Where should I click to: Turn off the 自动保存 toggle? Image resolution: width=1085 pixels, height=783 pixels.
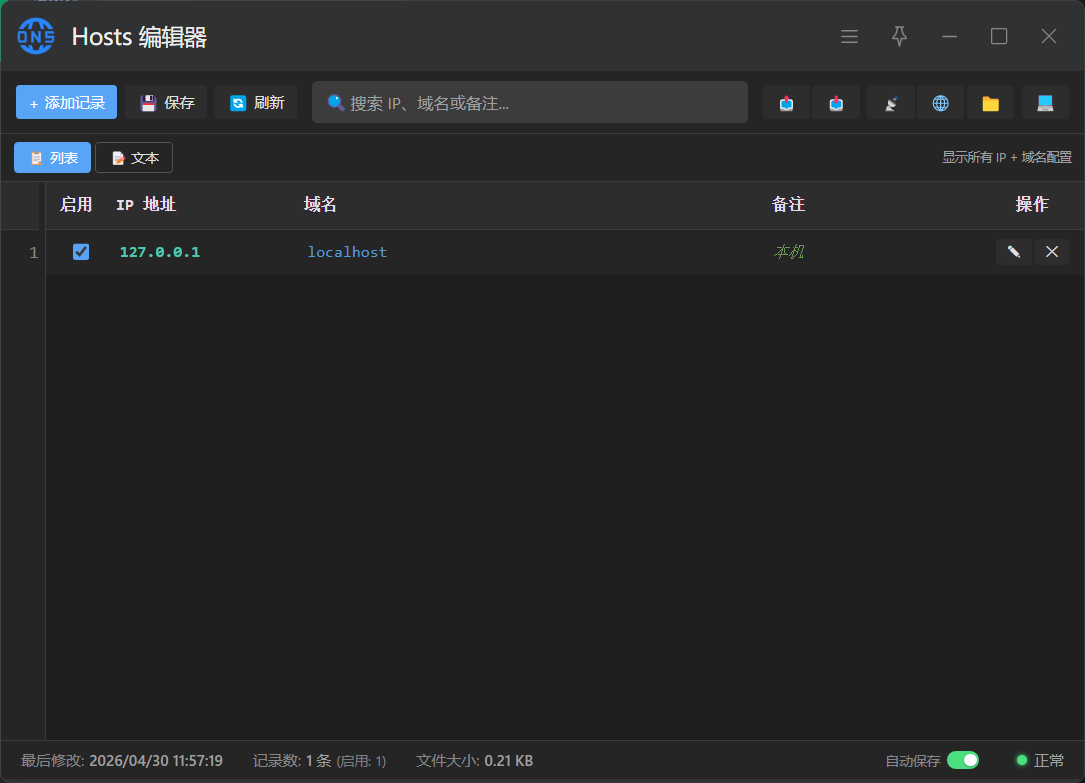pos(963,760)
